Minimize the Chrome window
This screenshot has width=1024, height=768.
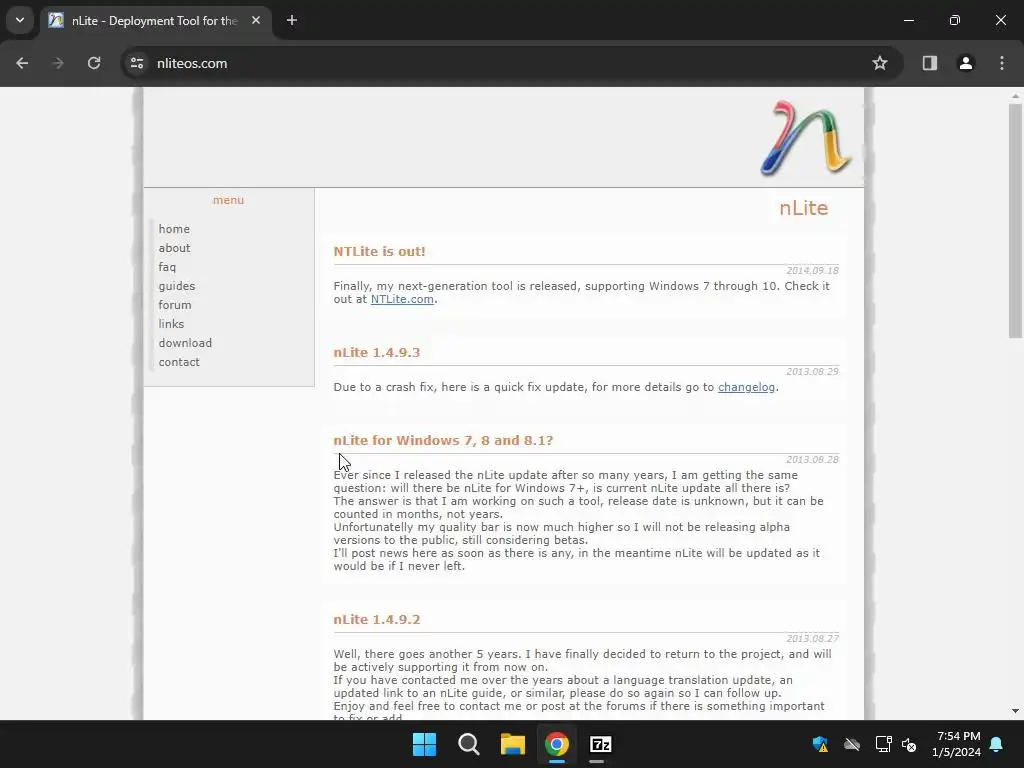909,20
